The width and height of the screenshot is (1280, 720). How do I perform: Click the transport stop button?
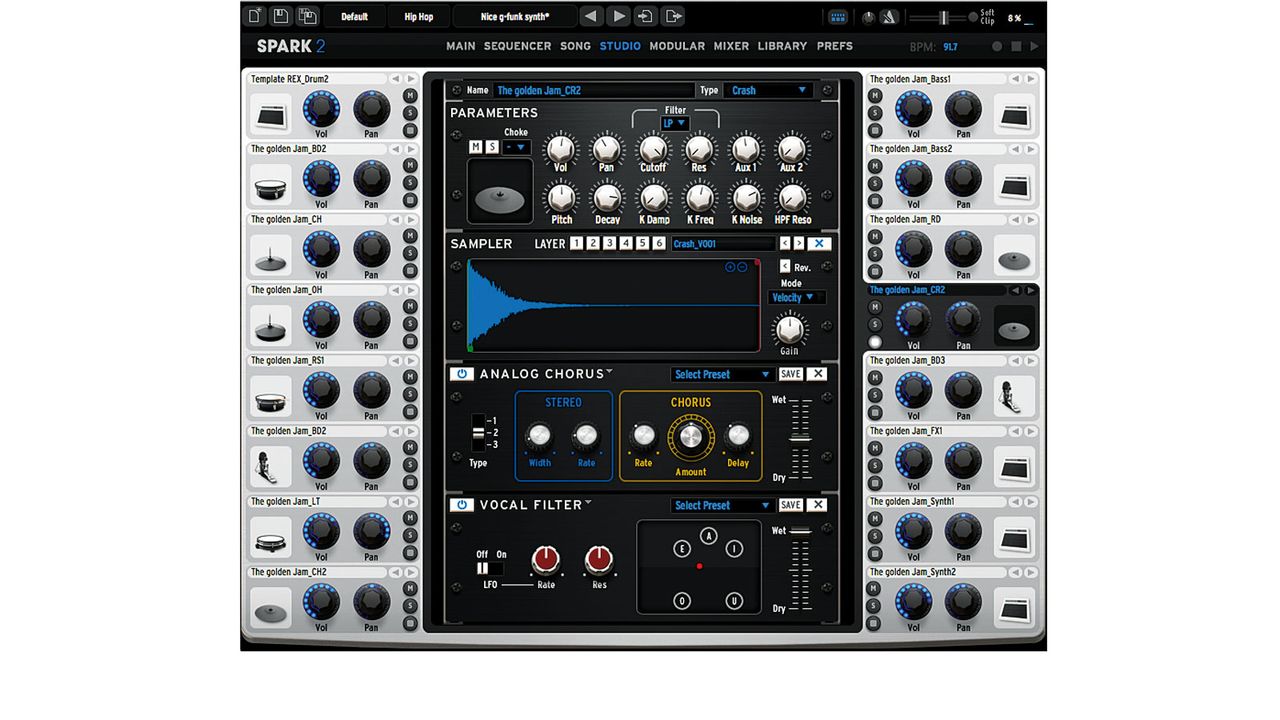1016,46
